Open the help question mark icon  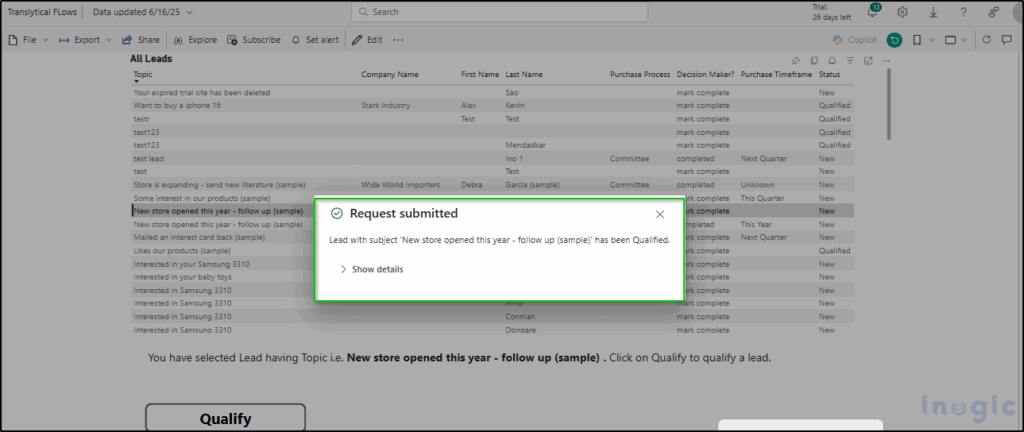(x=963, y=12)
